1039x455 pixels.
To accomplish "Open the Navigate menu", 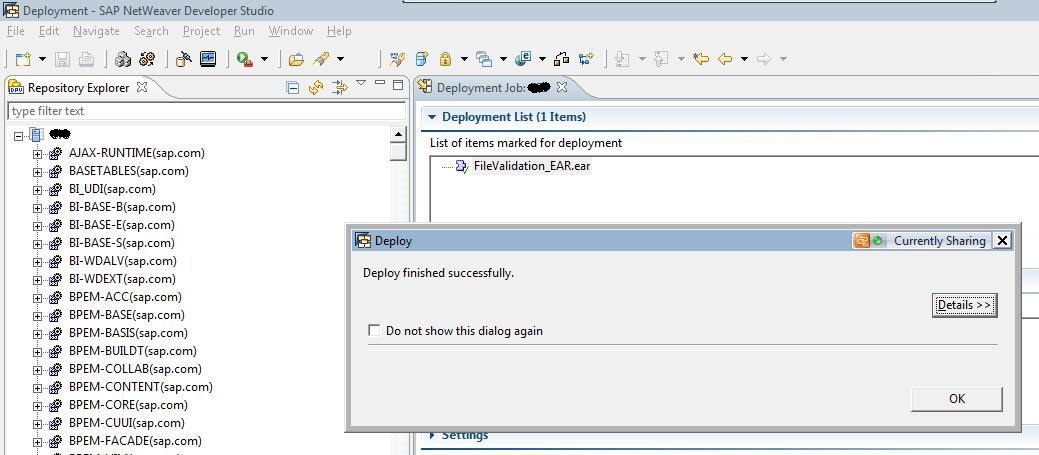I will pyautogui.click(x=96, y=31).
